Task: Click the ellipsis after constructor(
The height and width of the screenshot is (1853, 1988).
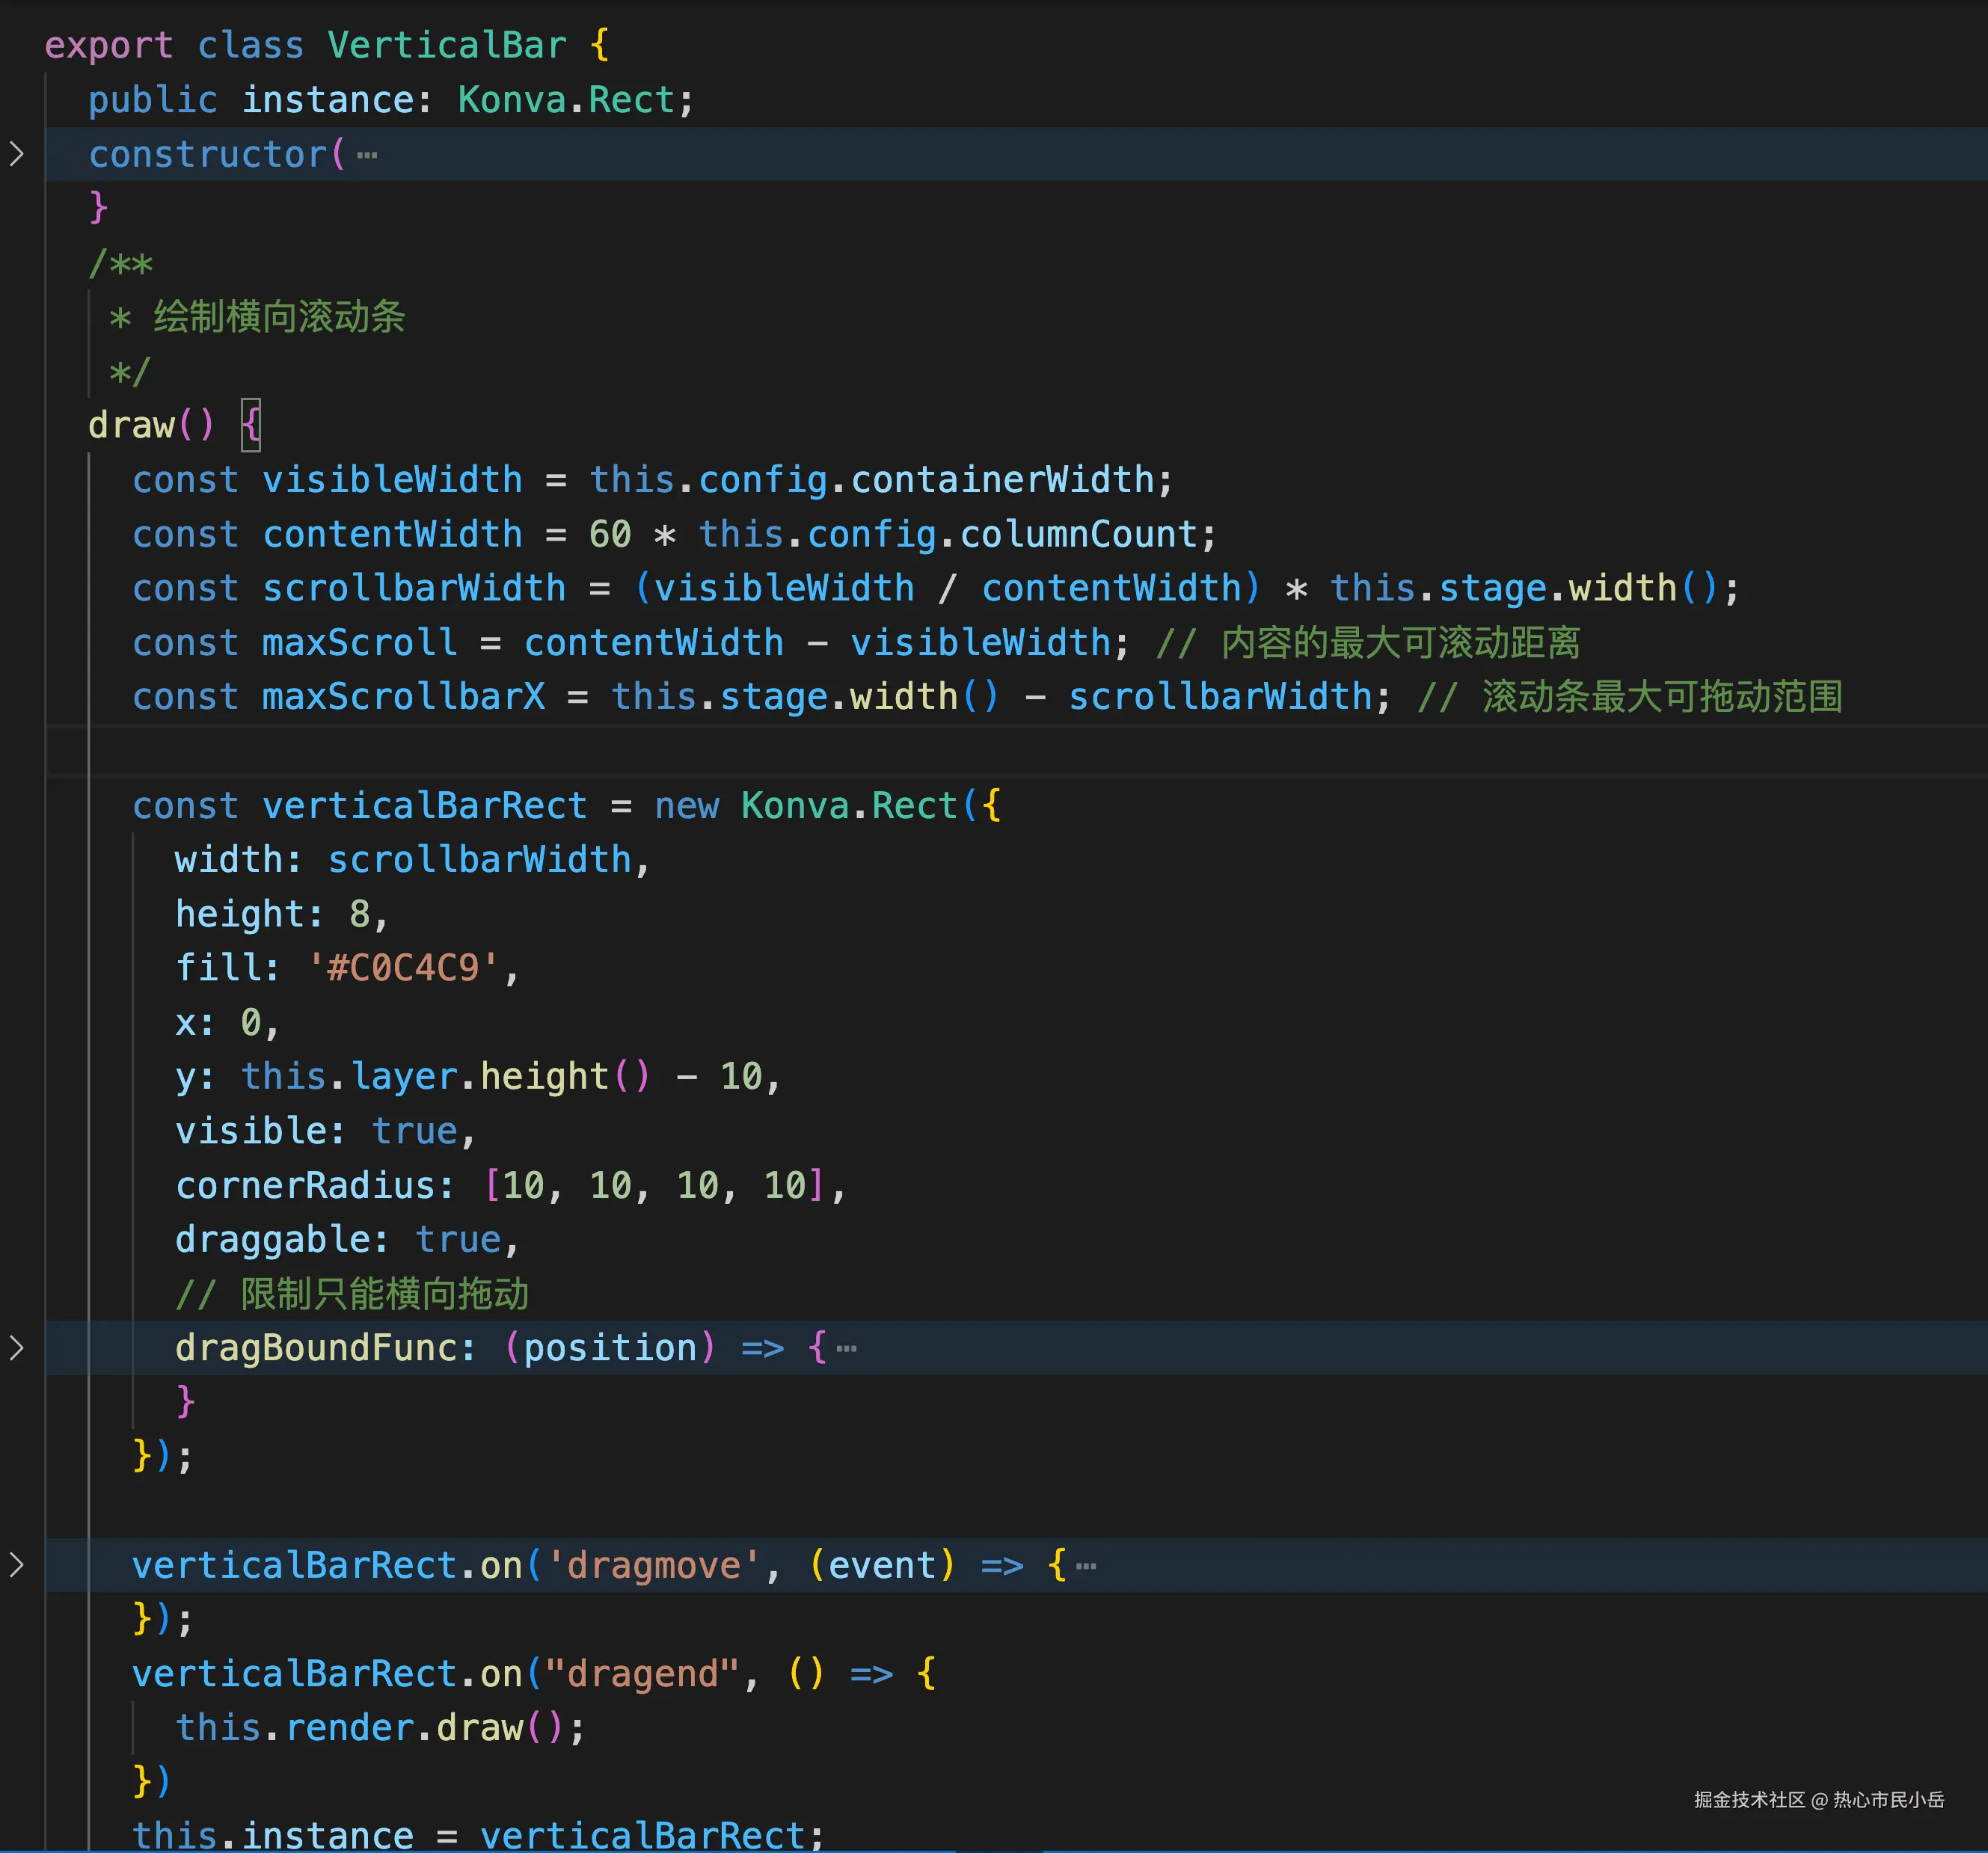Action: 367,155
